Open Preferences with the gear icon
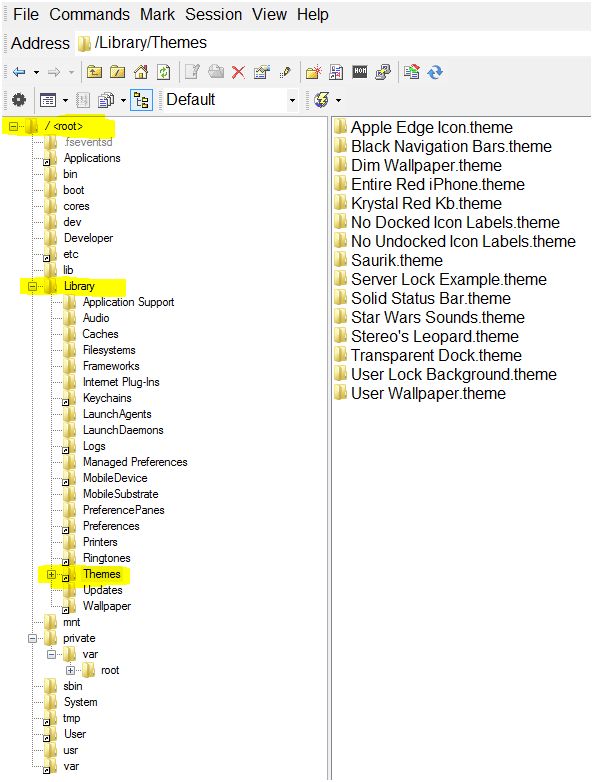593x782 pixels. click(19, 100)
